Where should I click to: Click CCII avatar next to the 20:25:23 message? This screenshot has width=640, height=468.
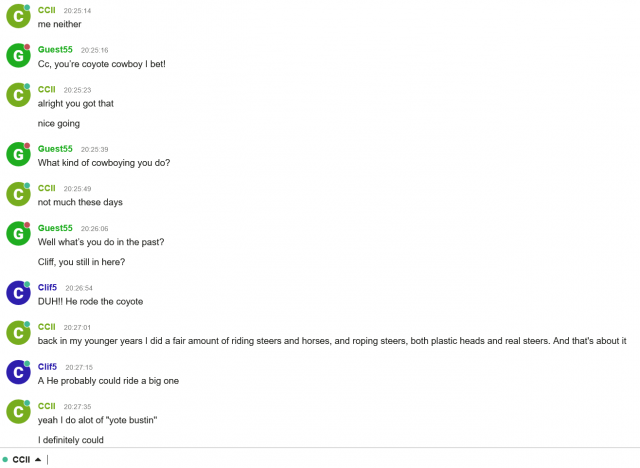coord(18,95)
